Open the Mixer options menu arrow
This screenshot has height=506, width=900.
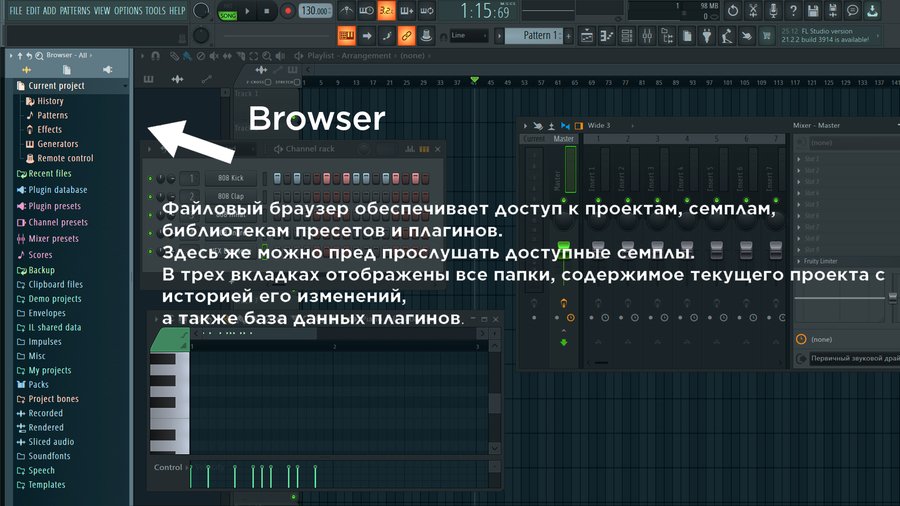click(x=525, y=126)
